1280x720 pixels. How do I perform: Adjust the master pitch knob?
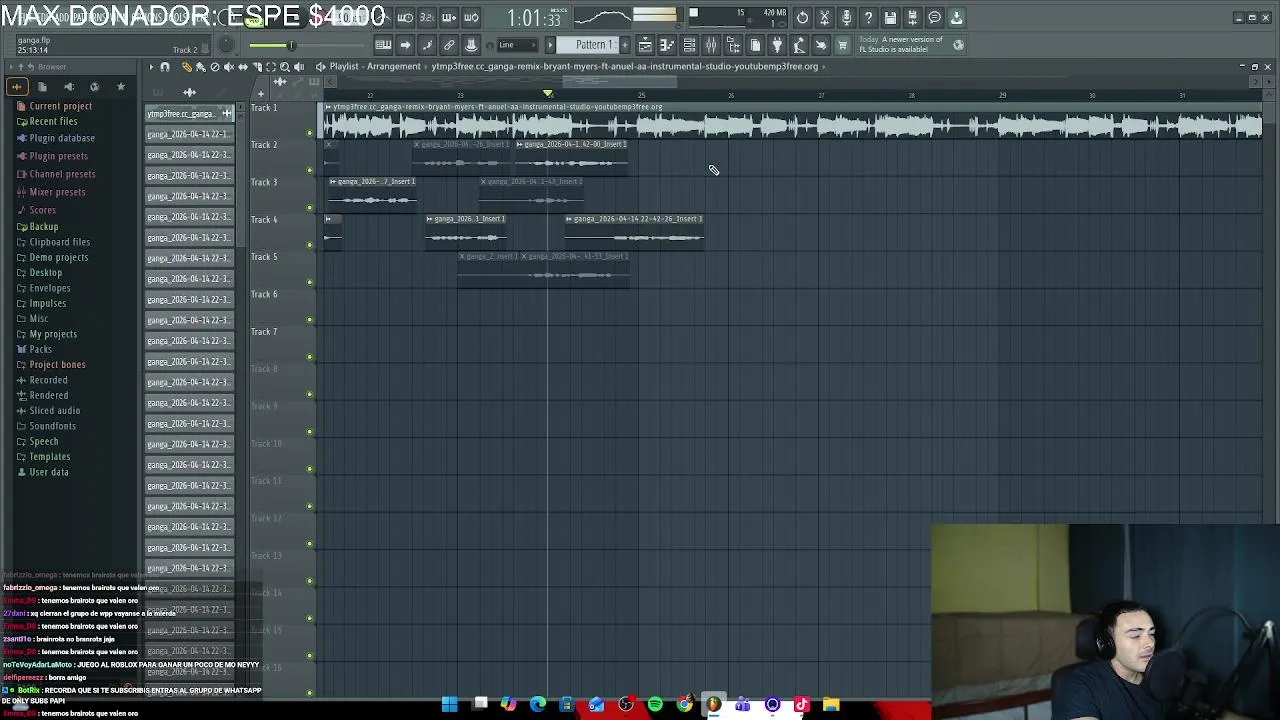(228, 45)
